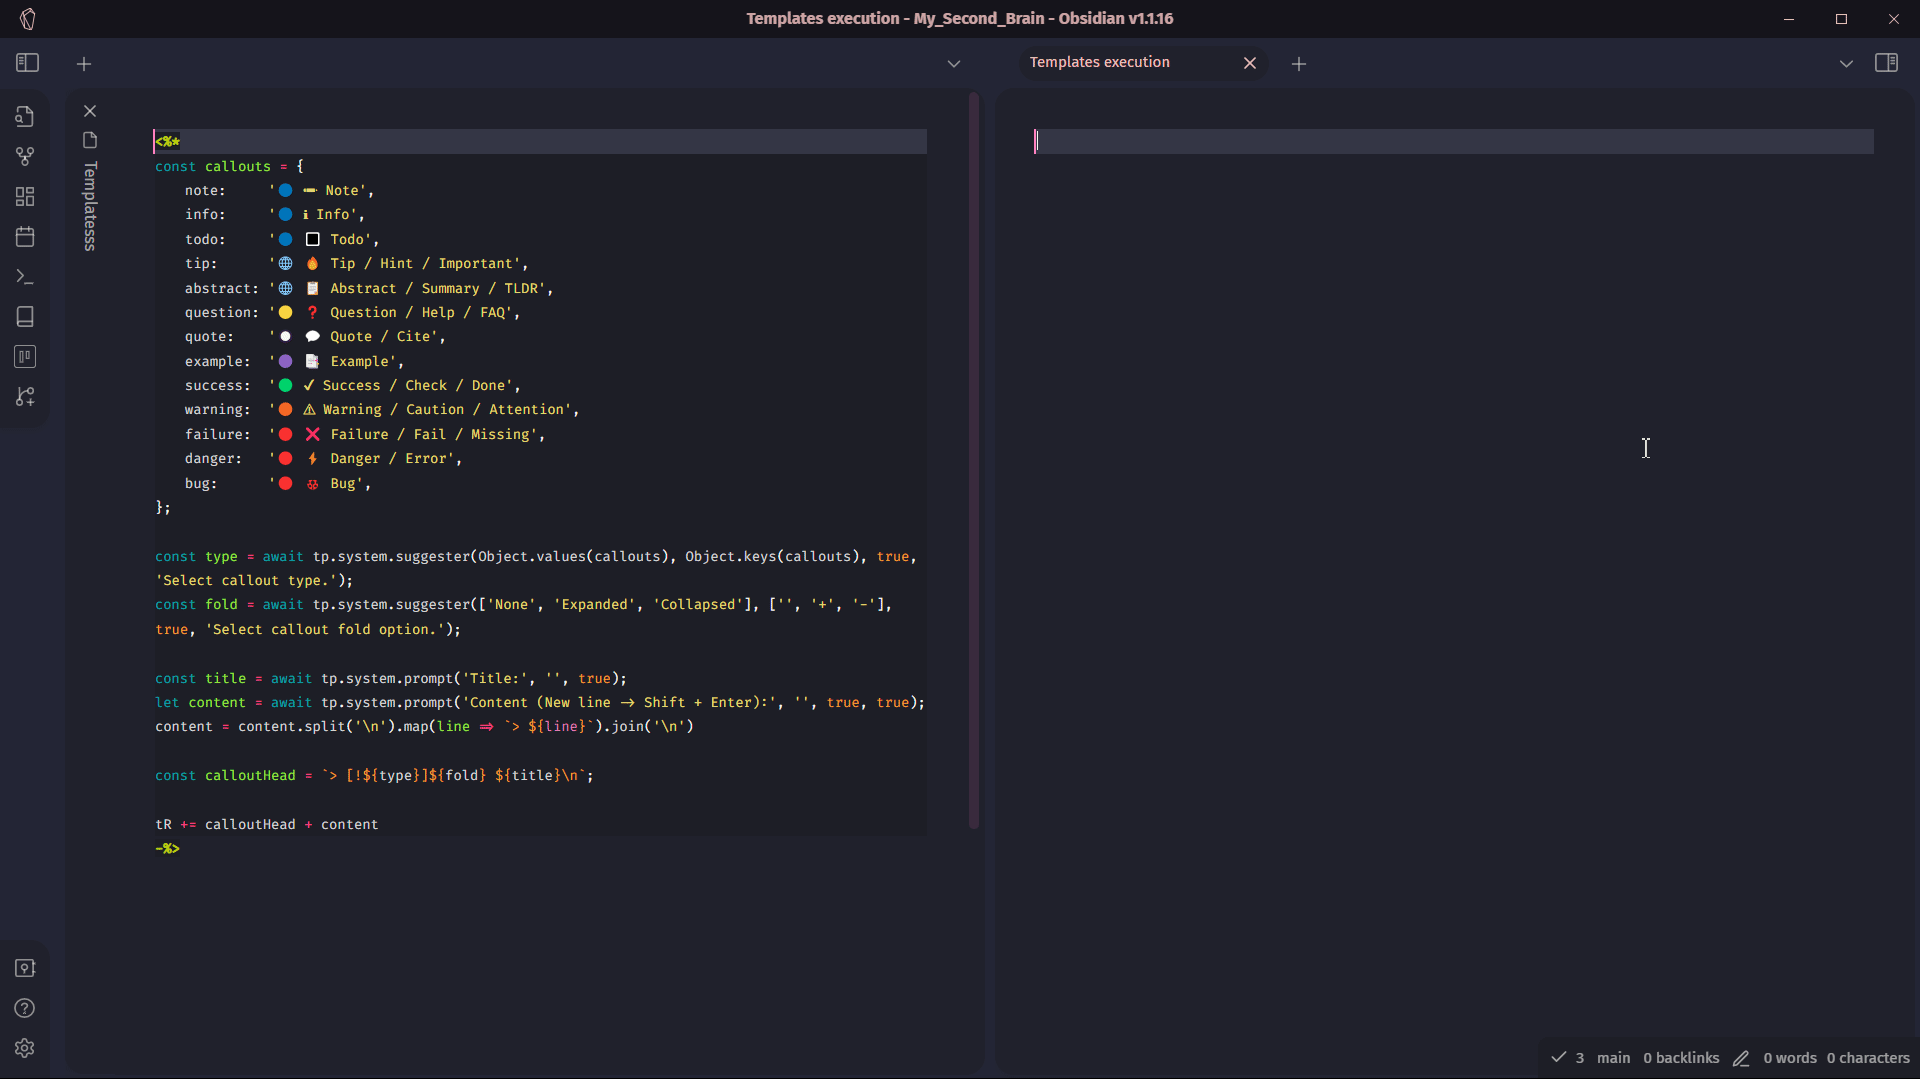
Task: Click the 'Question / Help / FAQ' line
Action: tap(352, 312)
